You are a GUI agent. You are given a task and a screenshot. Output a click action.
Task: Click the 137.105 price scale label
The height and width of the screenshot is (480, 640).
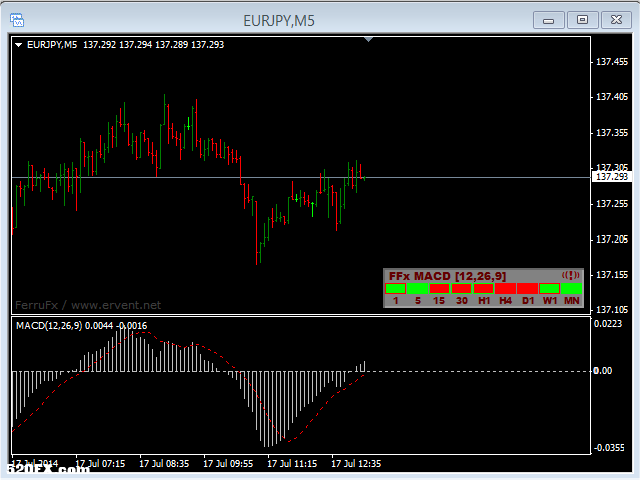pyautogui.click(x=612, y=310)
